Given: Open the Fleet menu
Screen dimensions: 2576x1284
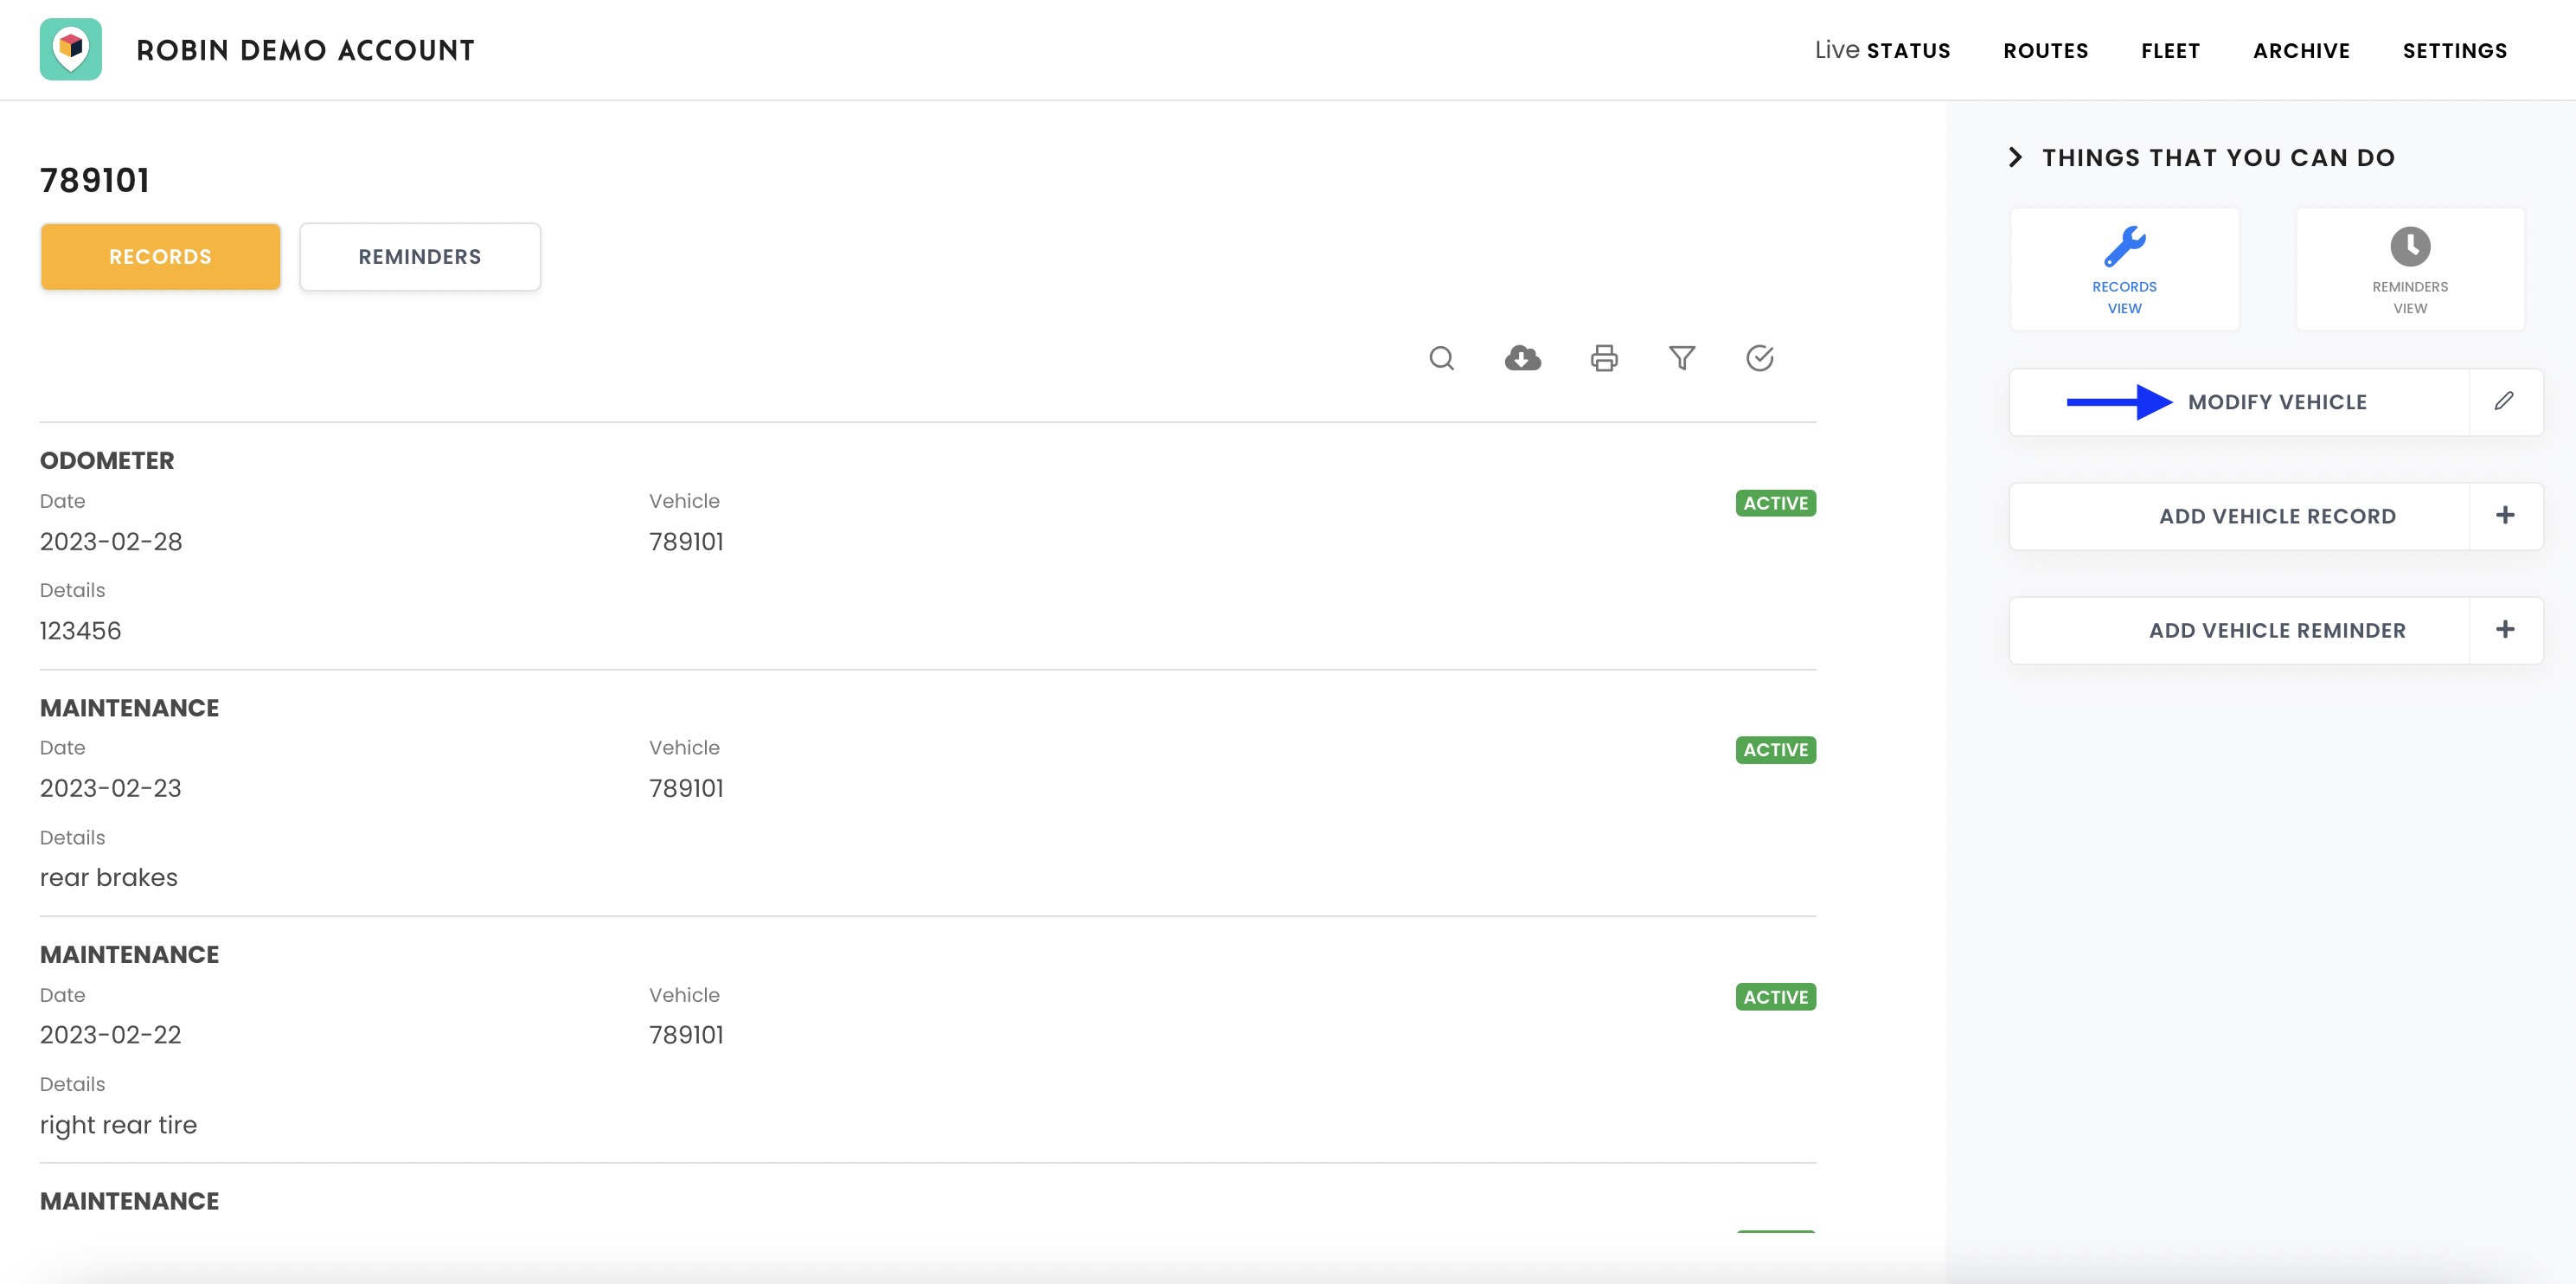Looking at the screenshot, I should pos(2170,51).
